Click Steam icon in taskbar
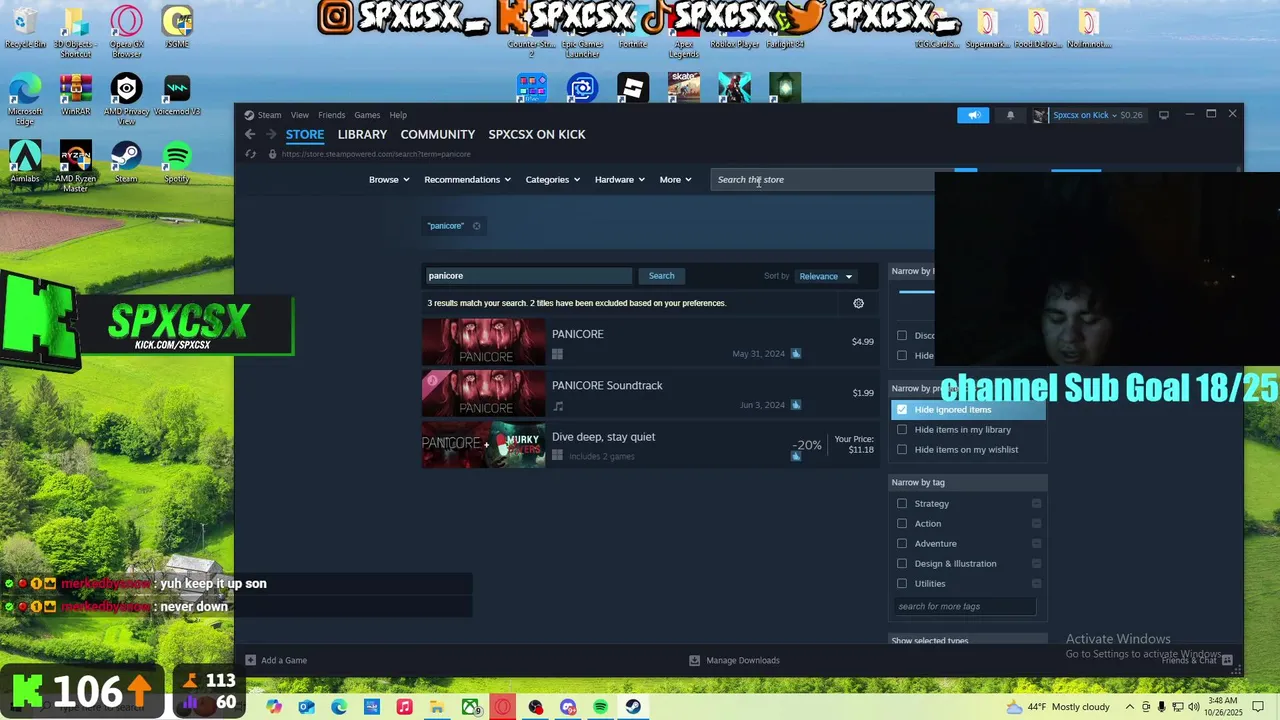The image size is (1280, 720). (x=633, y=707)
